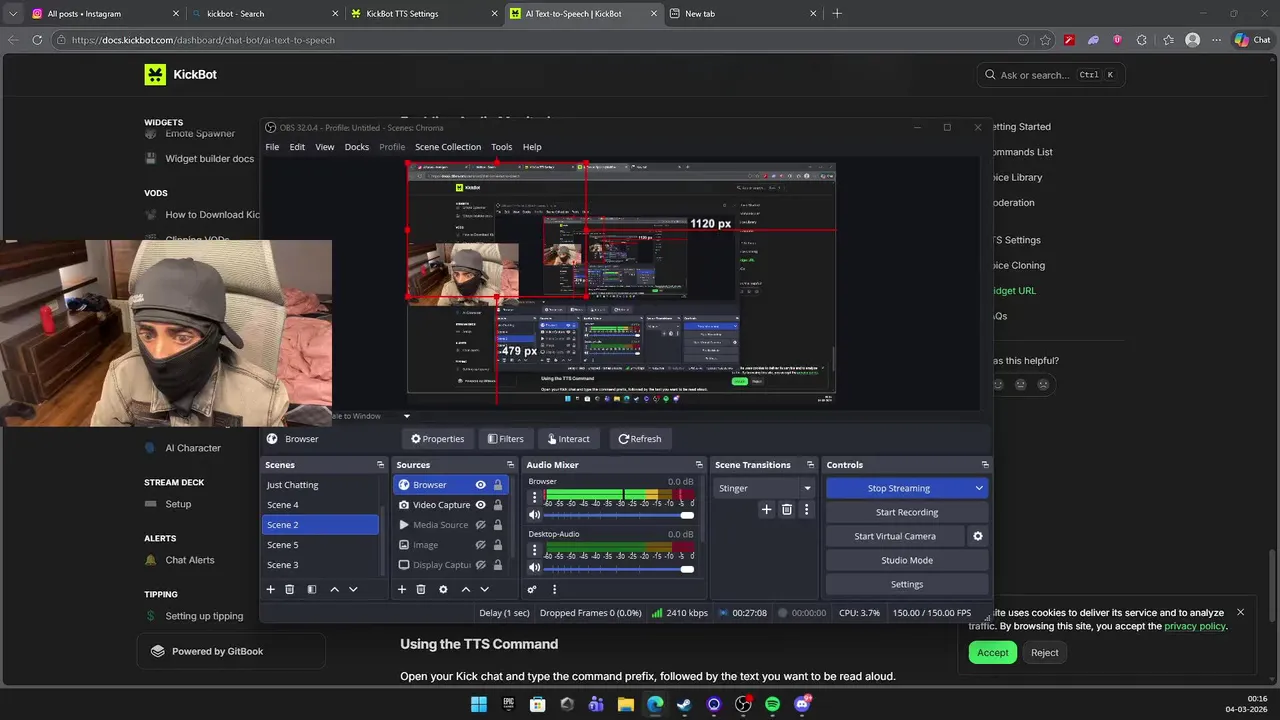Open OBS Studio from the taskbar
The width and height of the screenshot is (1280, 720).
[x=743, y=704]
